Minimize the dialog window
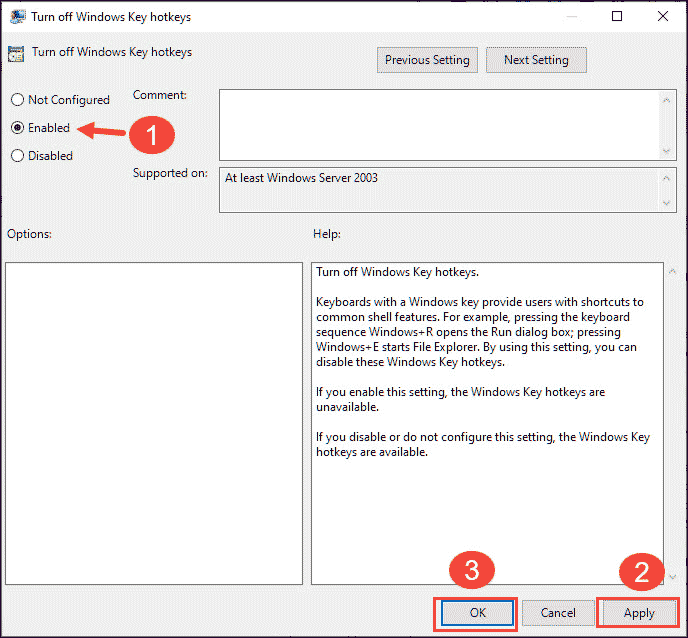This screenshot has width=688, height=638. click(x=571, y=16)
